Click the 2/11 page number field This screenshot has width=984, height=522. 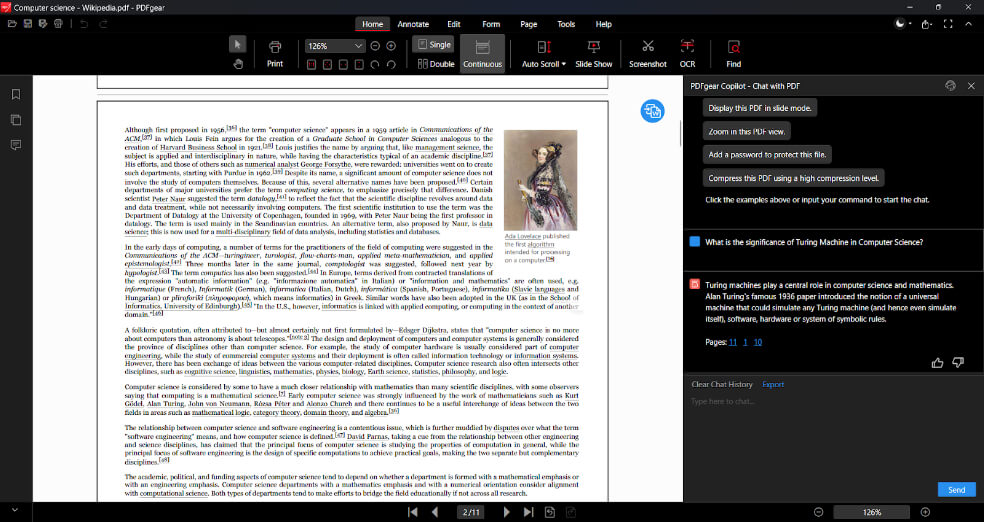(471, 512)
